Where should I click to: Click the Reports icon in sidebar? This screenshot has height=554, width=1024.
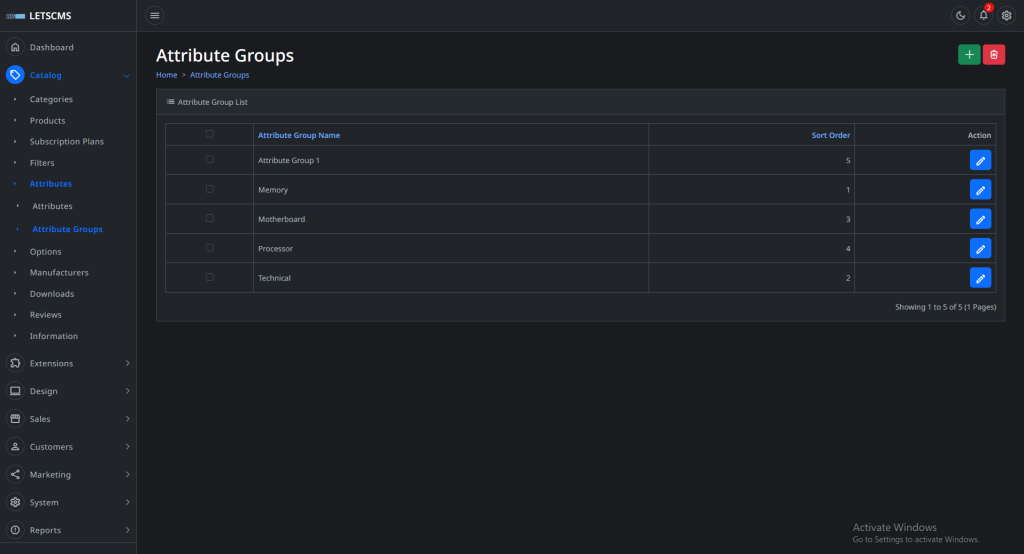(x=15, y=530)
